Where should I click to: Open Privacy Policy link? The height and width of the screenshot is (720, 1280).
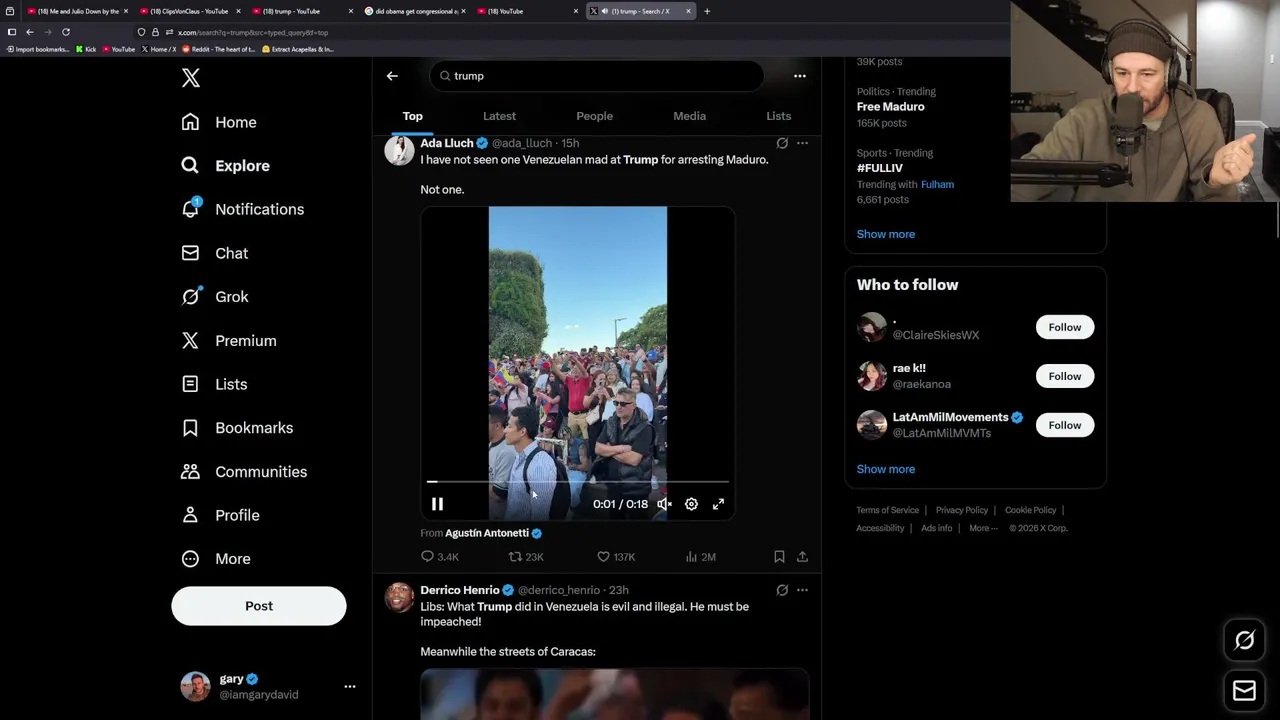(x=962, y=510)
